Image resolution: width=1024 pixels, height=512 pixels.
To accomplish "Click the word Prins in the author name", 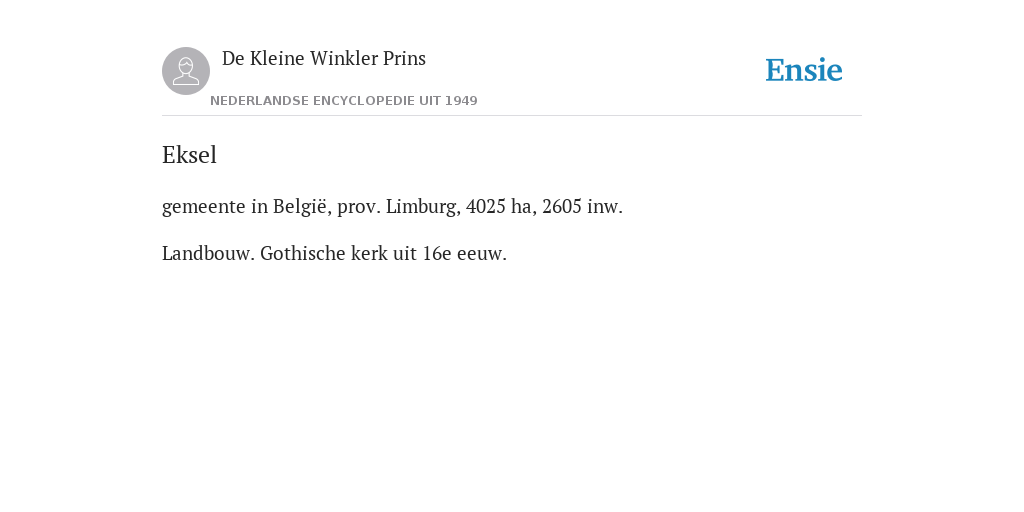I will point(404,59).
